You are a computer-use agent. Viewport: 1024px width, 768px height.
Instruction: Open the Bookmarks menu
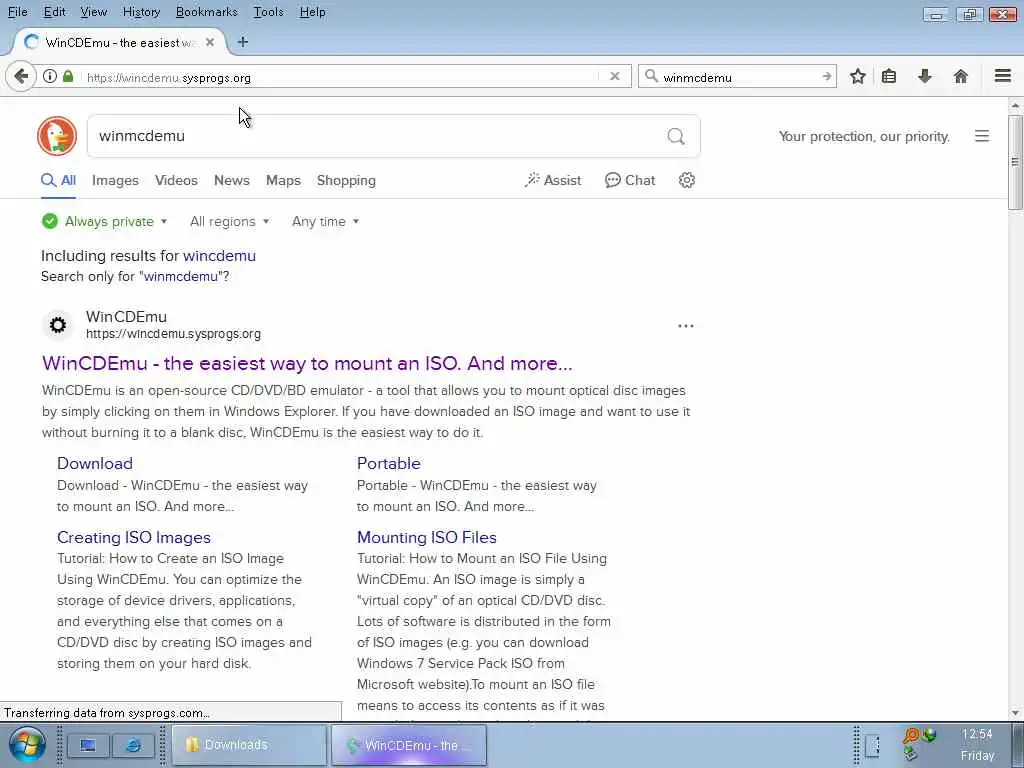[206, 12]
